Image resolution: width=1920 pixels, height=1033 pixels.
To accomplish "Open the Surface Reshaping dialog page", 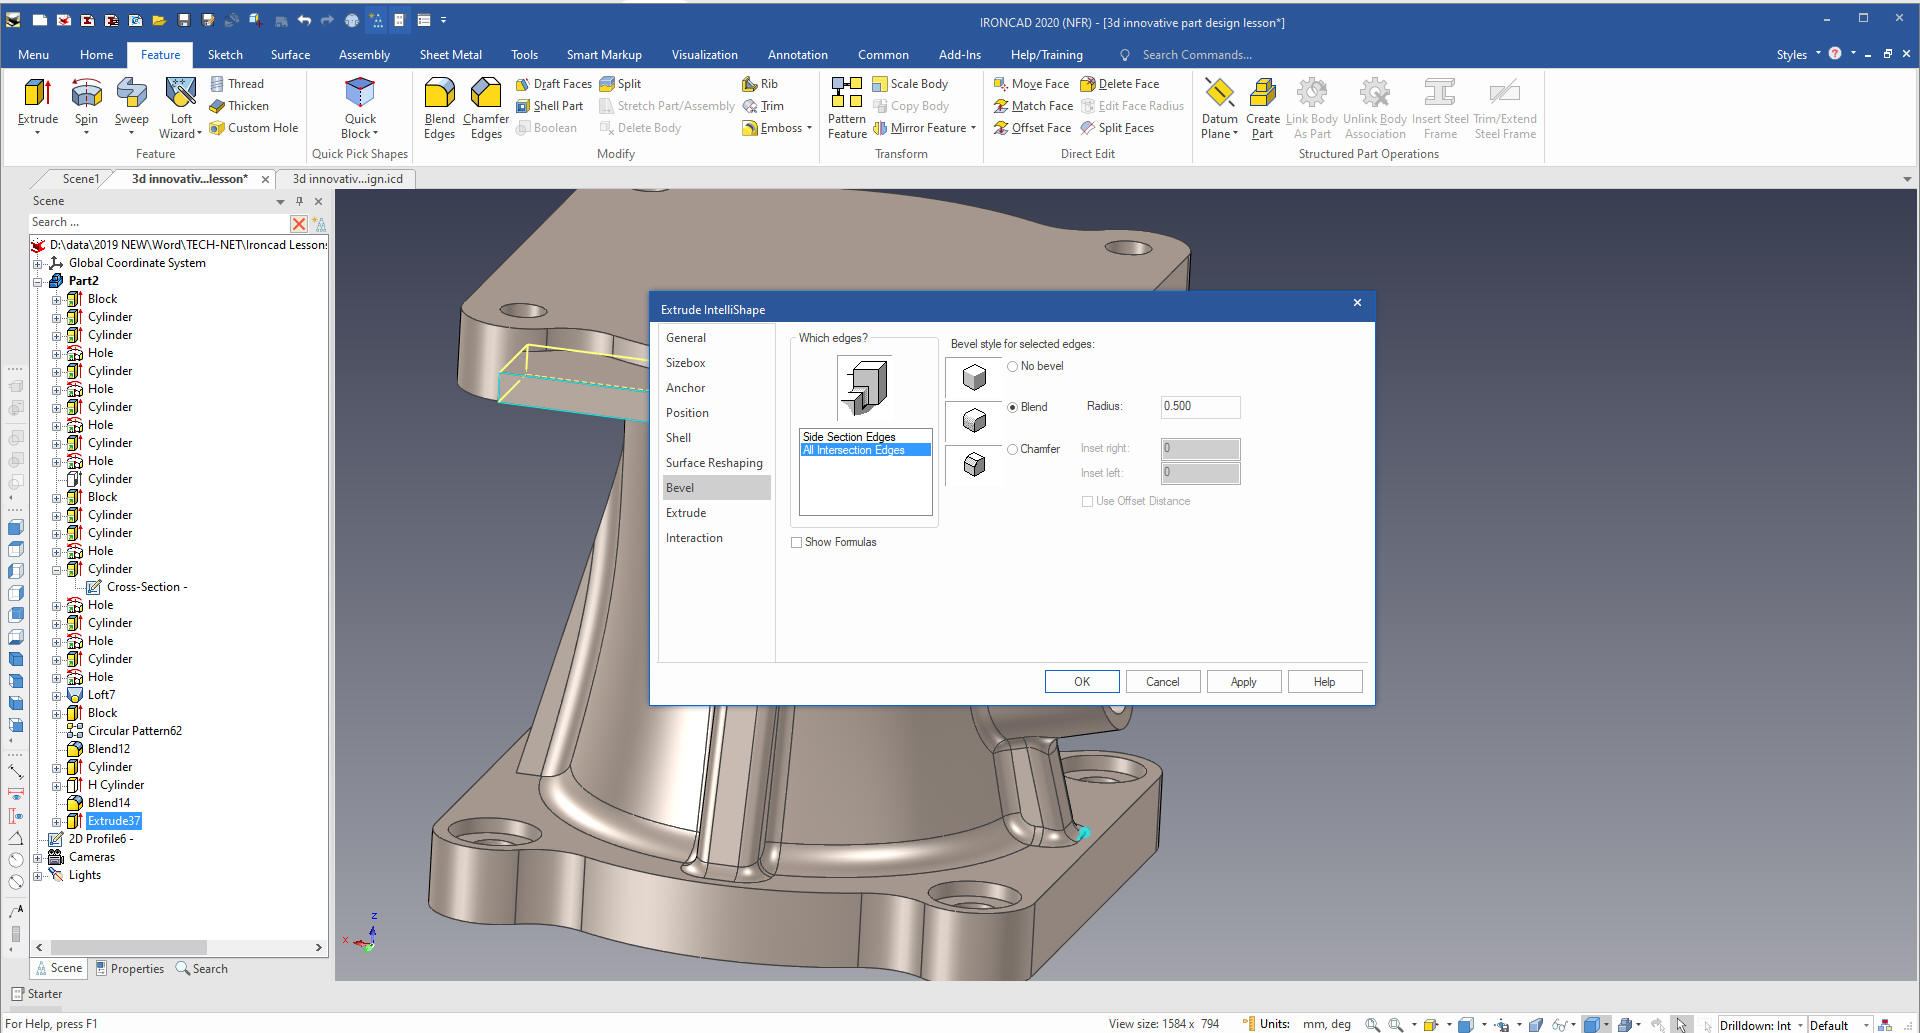I will pyautogui.click(x=714, y=463).
